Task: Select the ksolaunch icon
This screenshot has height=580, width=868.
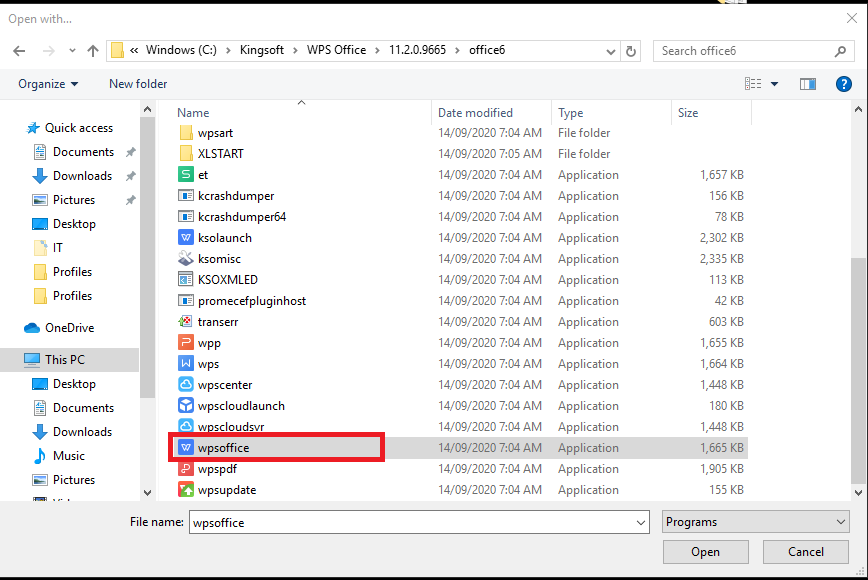Action: coord(186,237)
